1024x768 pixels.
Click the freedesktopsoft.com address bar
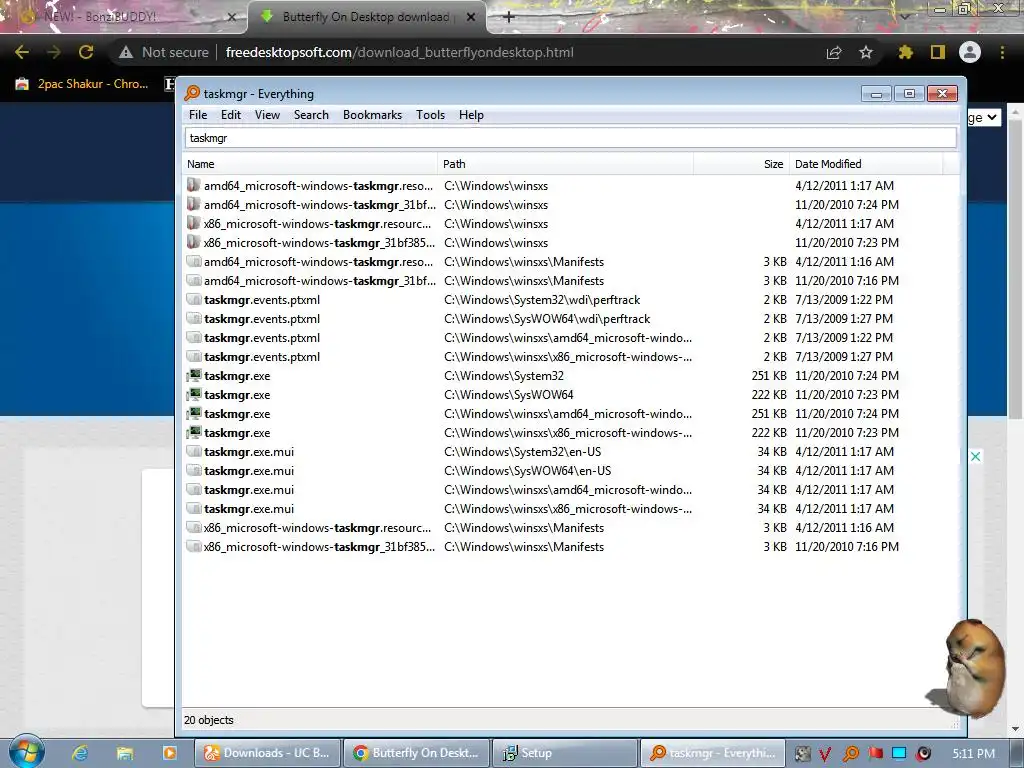click(399, 52)
